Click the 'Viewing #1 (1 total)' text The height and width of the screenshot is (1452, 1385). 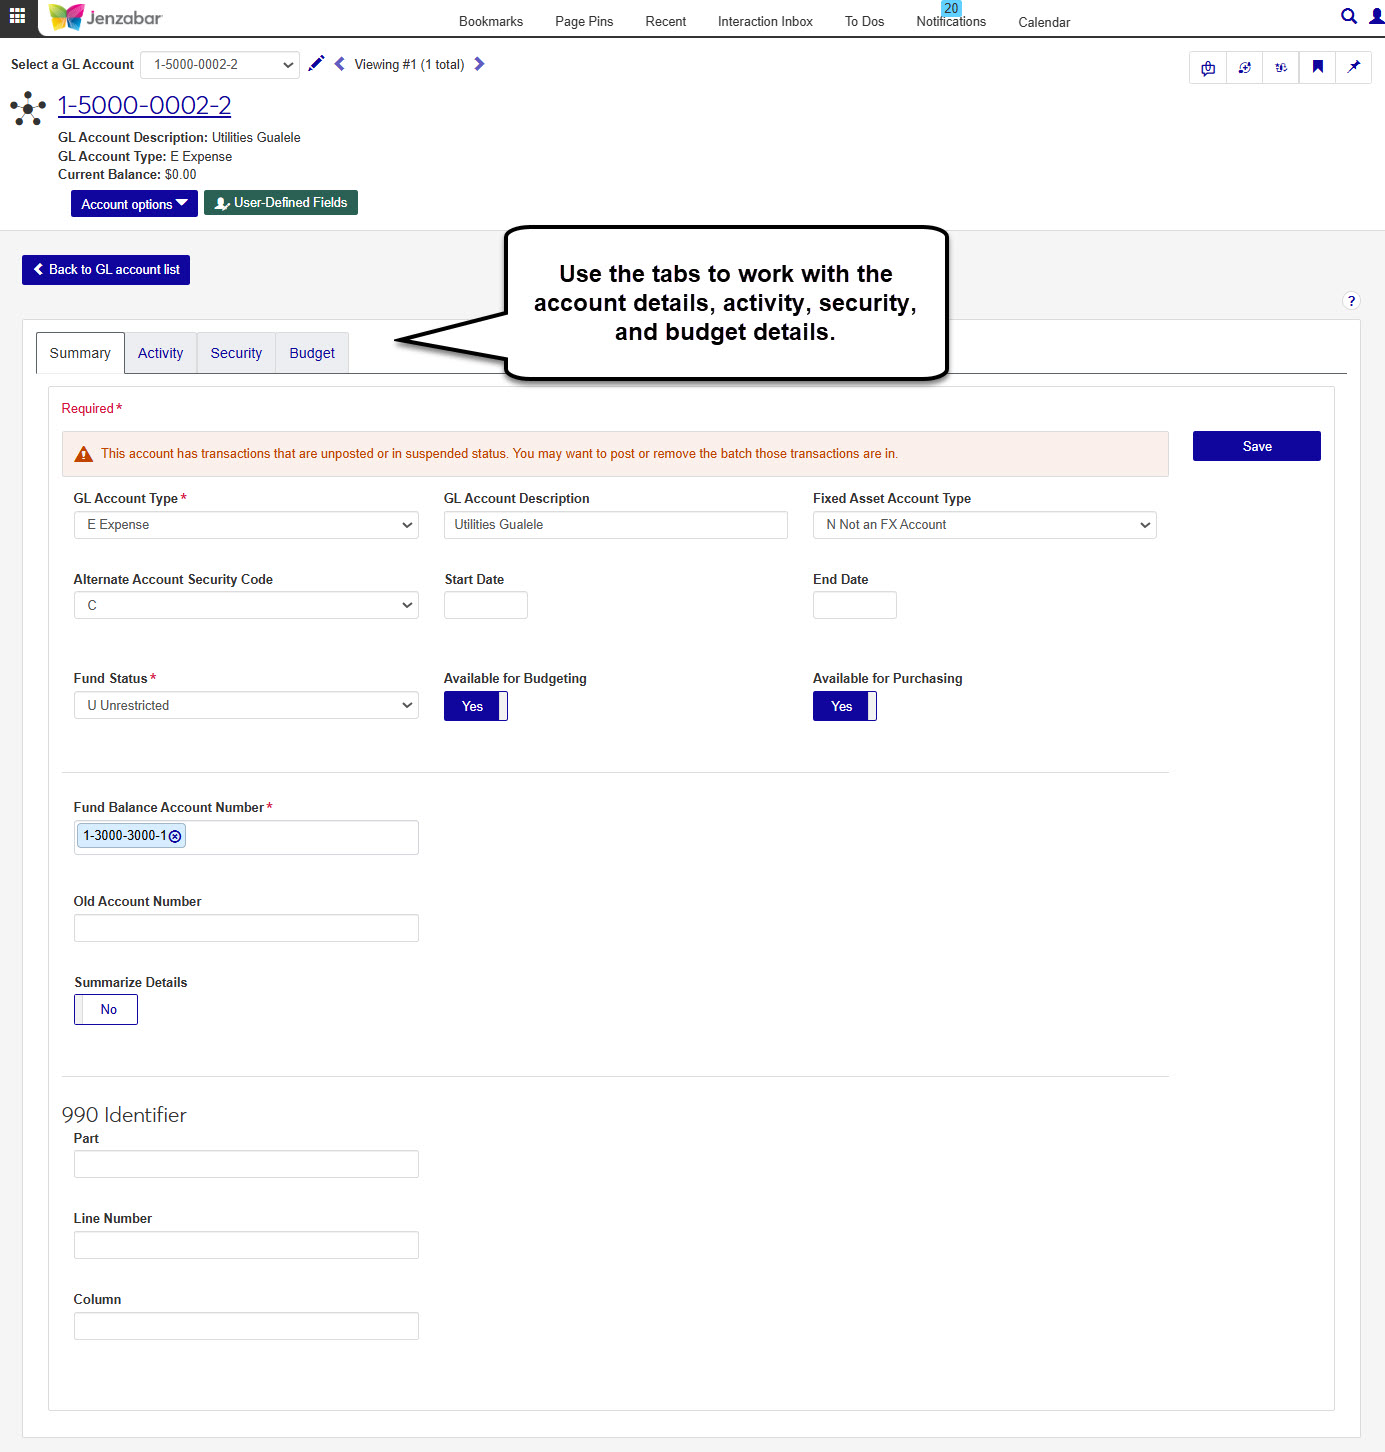pyautogui.click(x=410, y=64)
